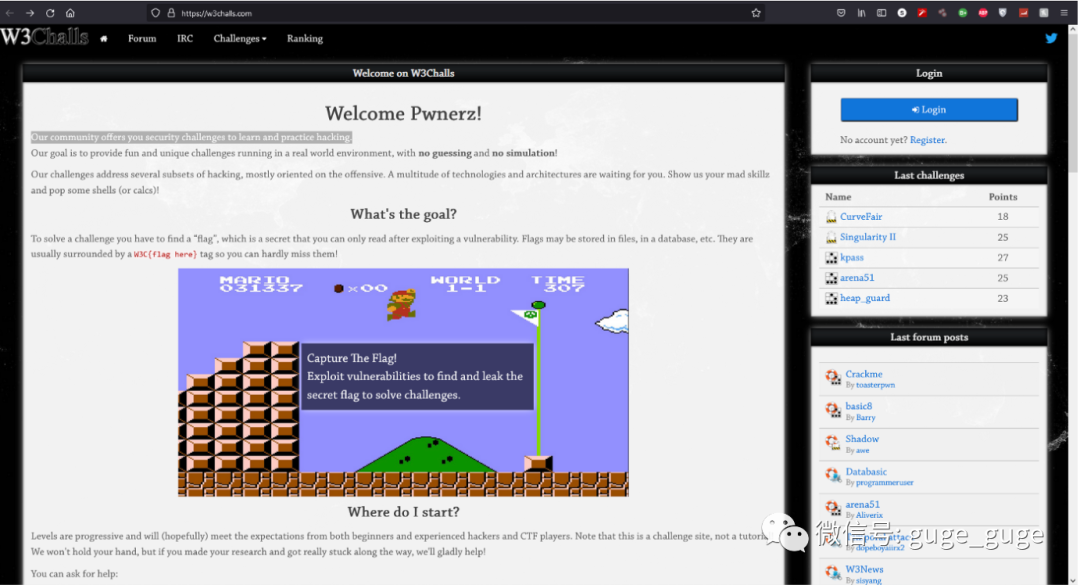Open the basic8 forum post
Image resolution: width=1080 pixels, height=585 pixels.
tap(858, 406)
